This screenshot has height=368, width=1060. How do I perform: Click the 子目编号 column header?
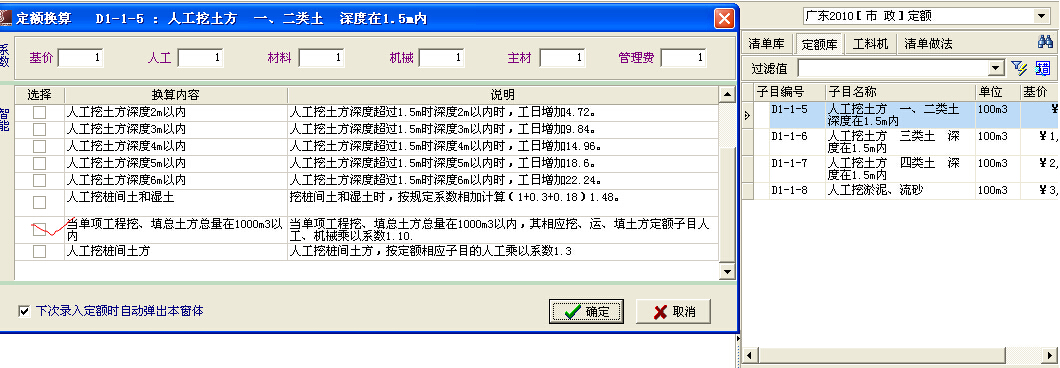click(789, 92)
